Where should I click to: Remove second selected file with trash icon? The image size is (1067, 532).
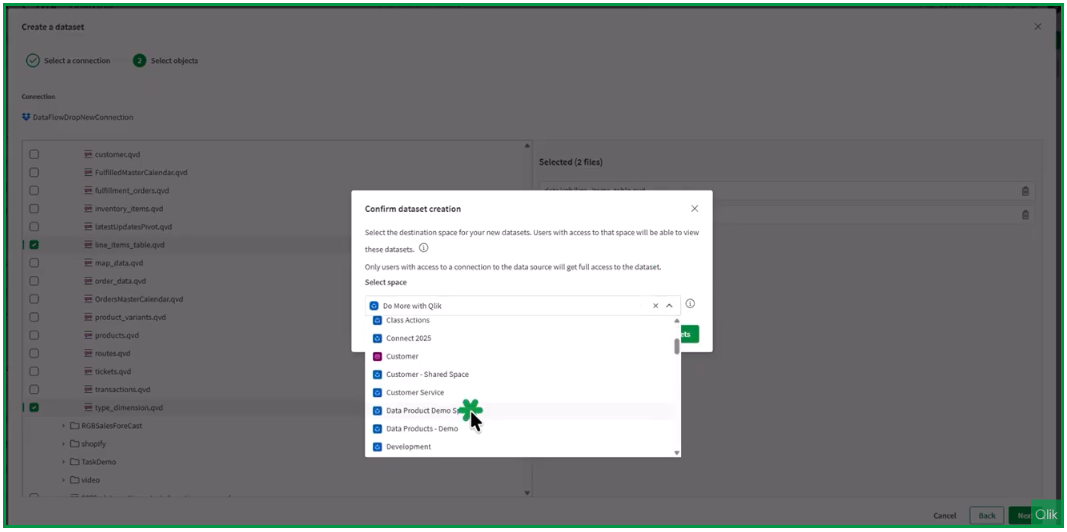point(1025,214)
